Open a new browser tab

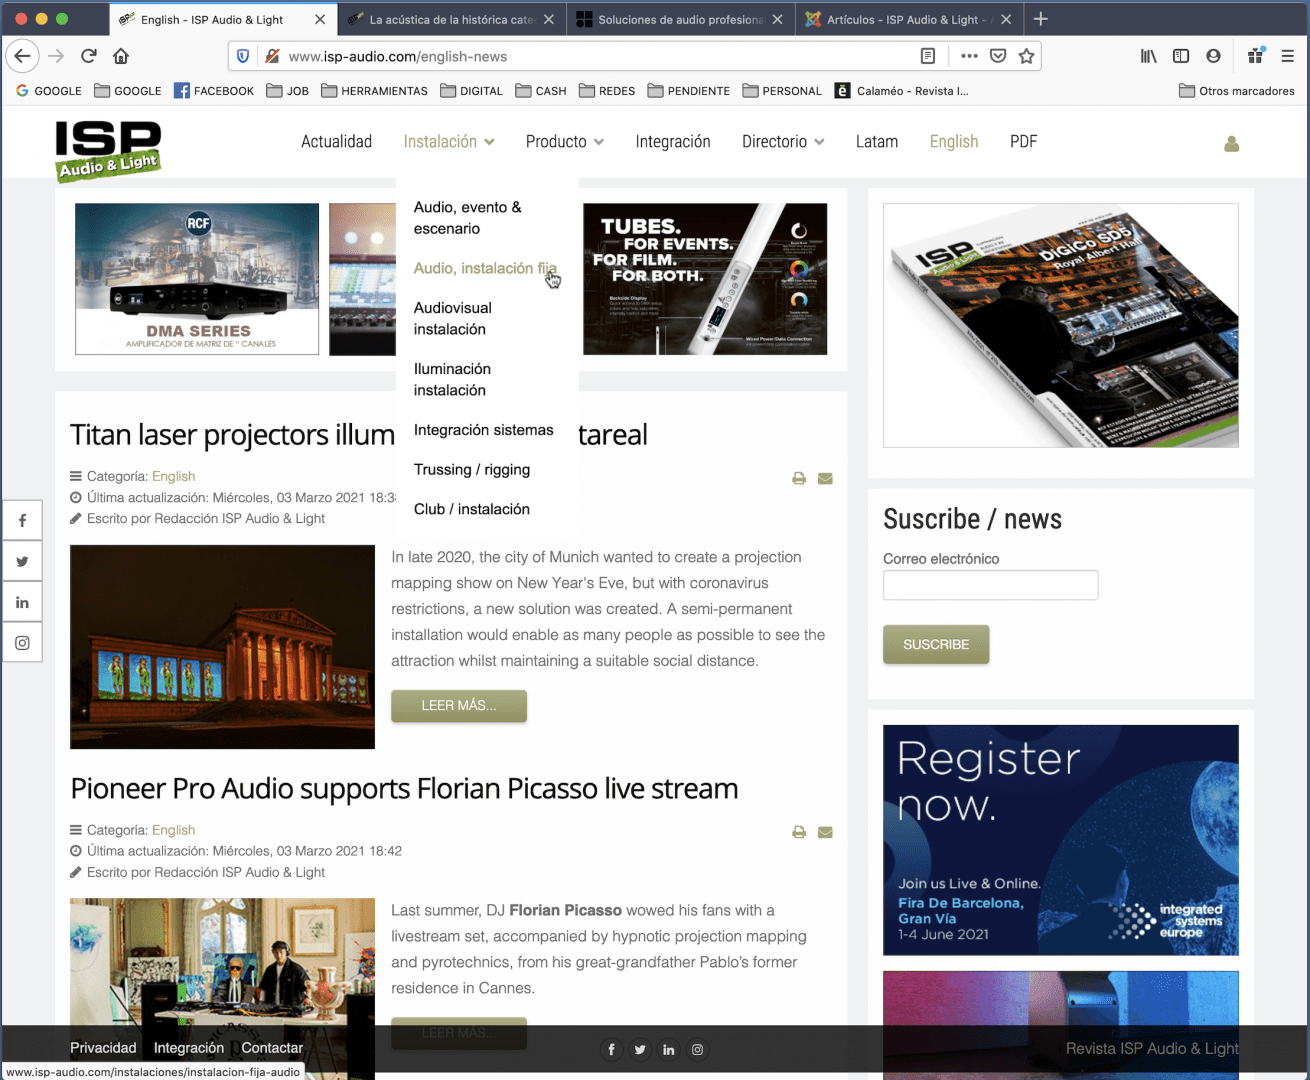tap(1041, 19)
